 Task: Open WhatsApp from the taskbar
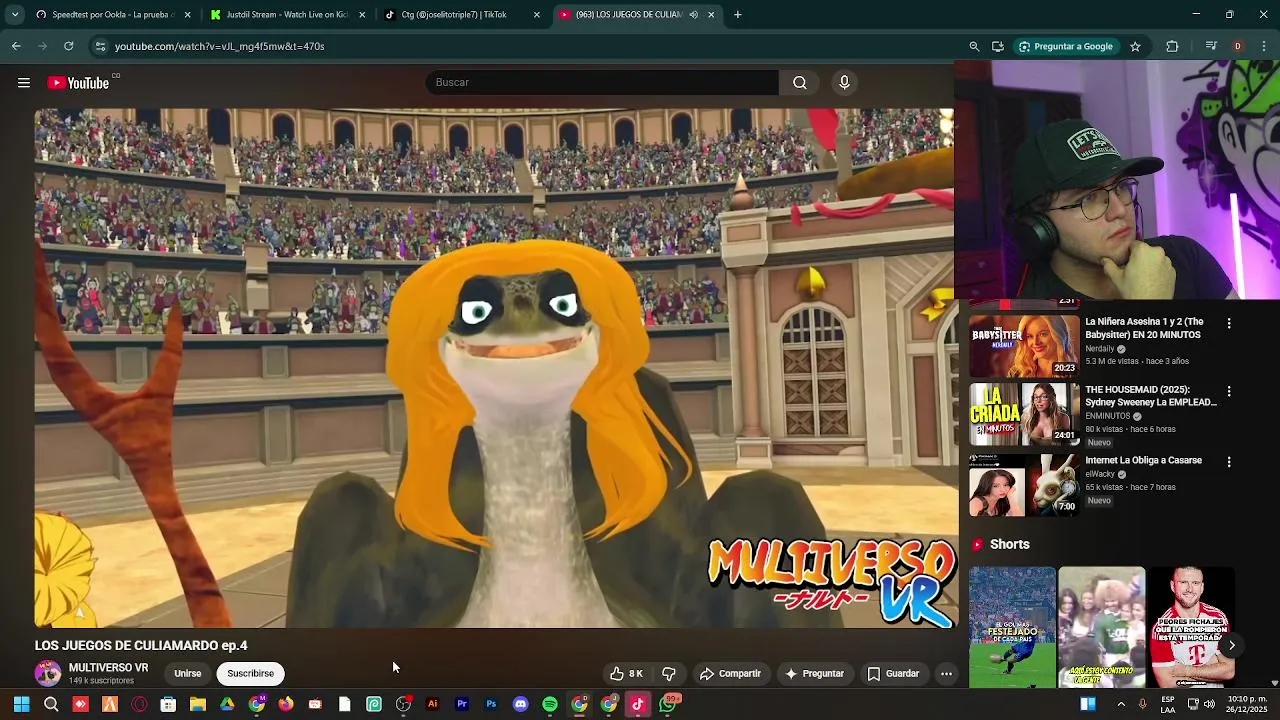(668, 704)
